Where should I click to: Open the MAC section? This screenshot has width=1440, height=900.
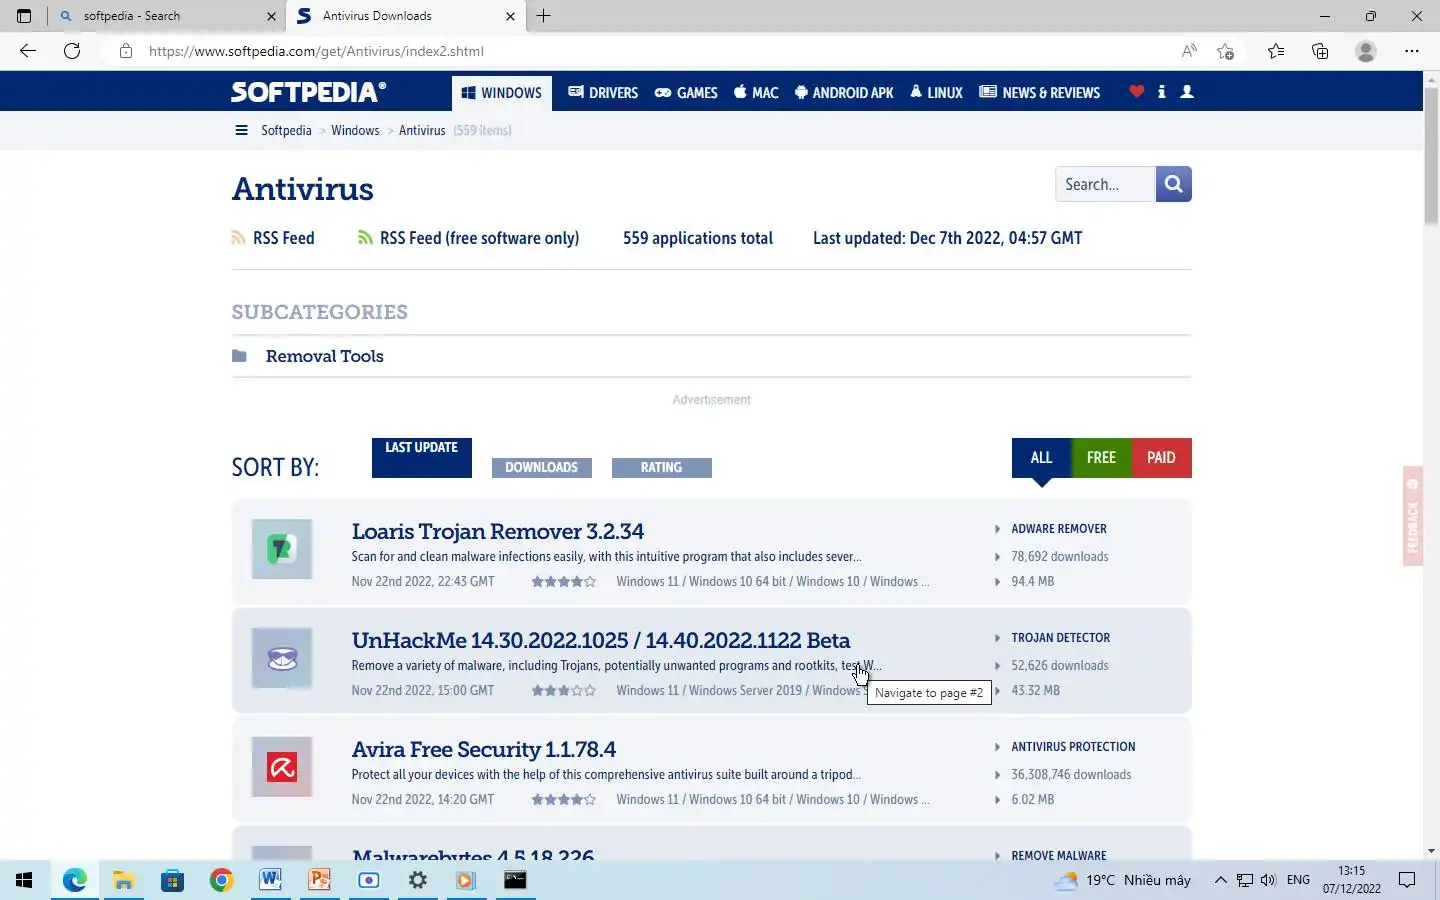coord(756,92)
